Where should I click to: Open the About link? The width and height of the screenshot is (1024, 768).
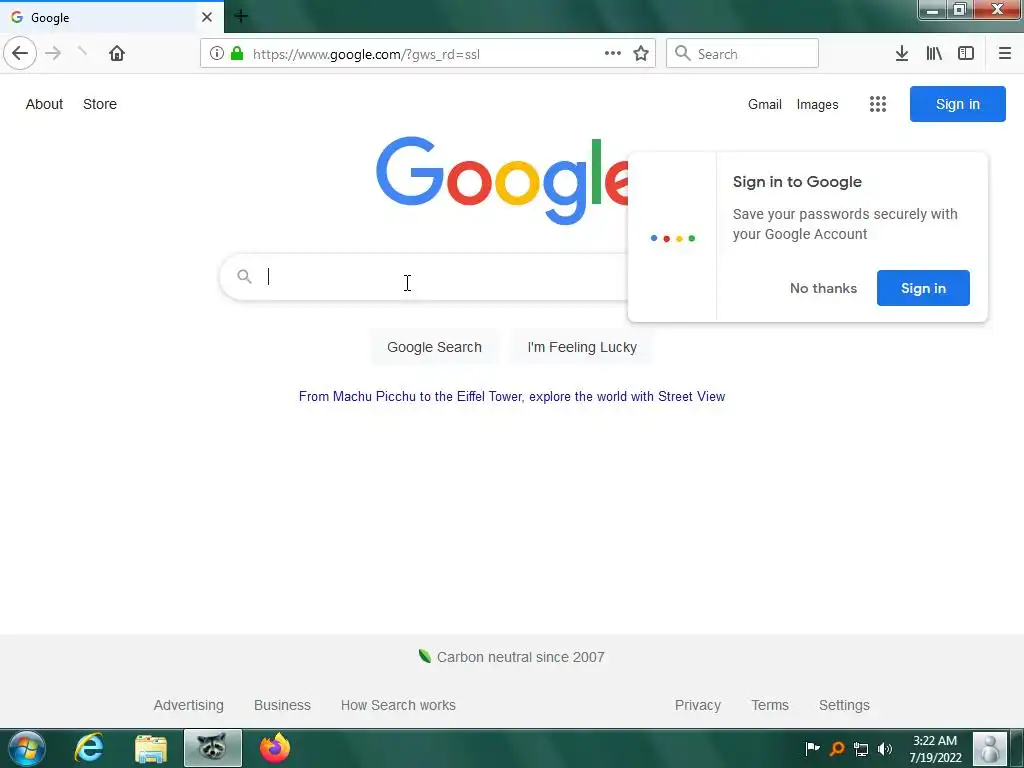(44, 104)
